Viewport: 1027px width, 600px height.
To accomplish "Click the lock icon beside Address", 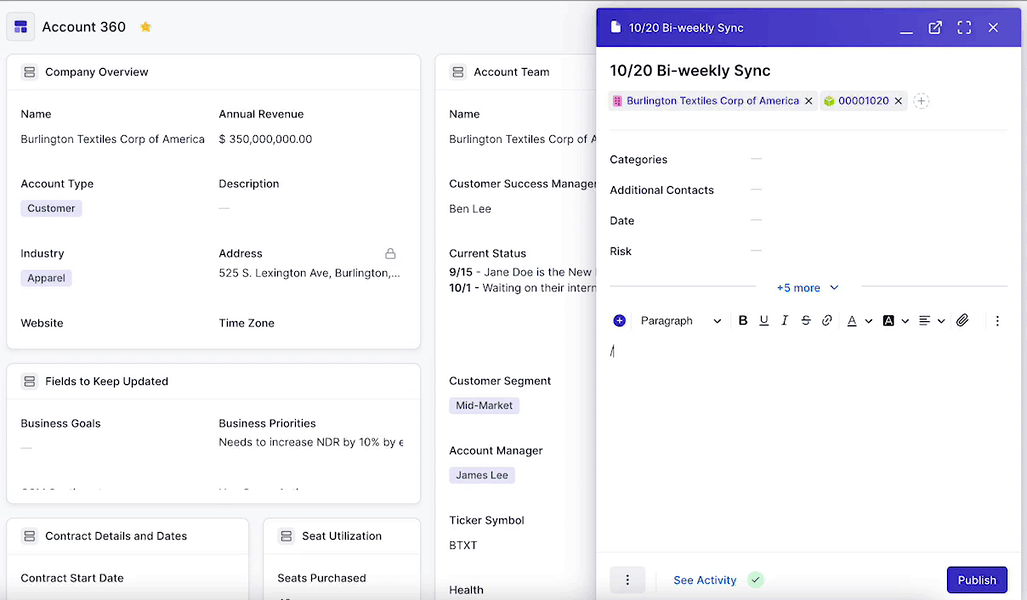I will 390,253.
